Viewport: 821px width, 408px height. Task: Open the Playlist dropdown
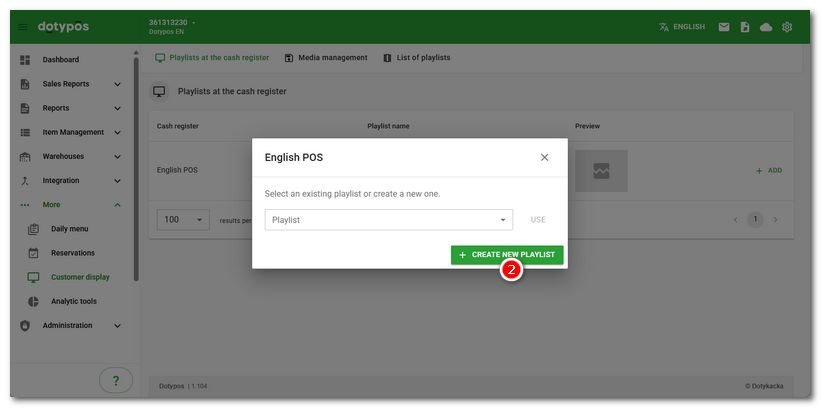pos(388,220)
